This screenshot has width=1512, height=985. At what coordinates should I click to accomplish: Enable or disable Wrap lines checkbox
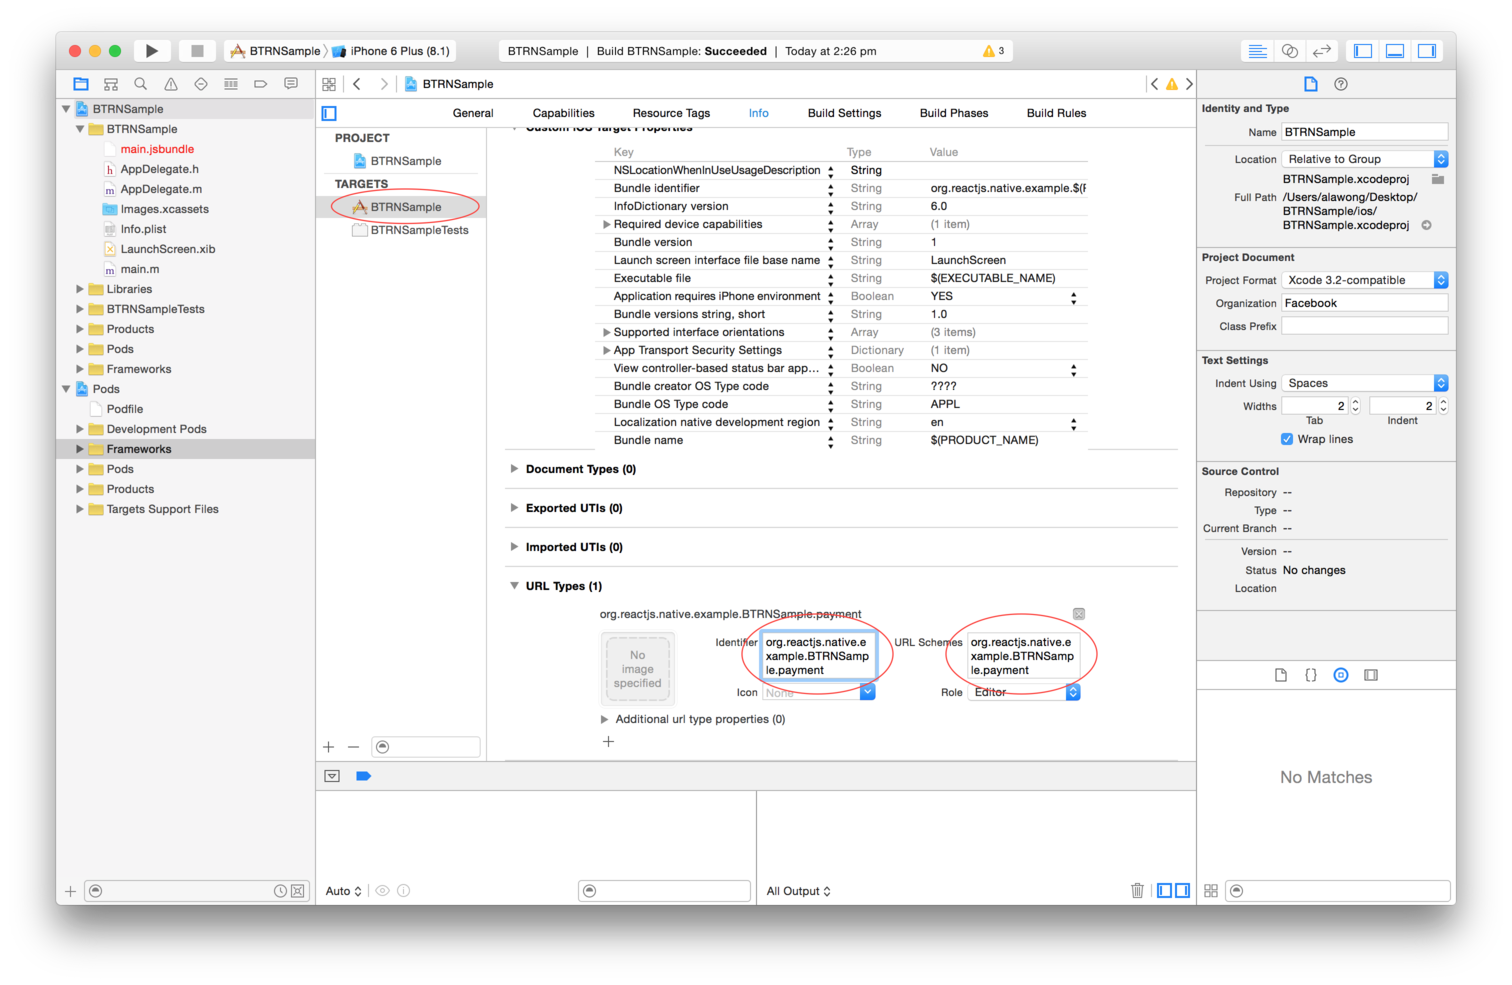pyautogui.click(x=1287, y=439)
